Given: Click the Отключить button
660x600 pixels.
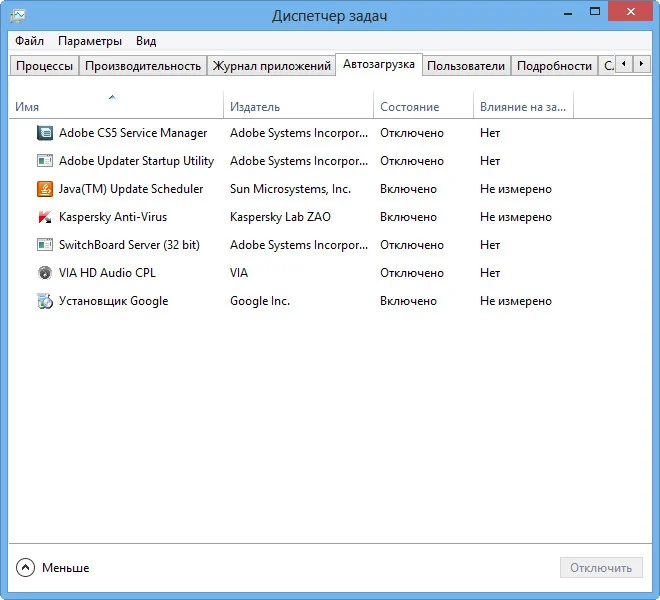Looking at the screenshot, I should click(601, 568).
